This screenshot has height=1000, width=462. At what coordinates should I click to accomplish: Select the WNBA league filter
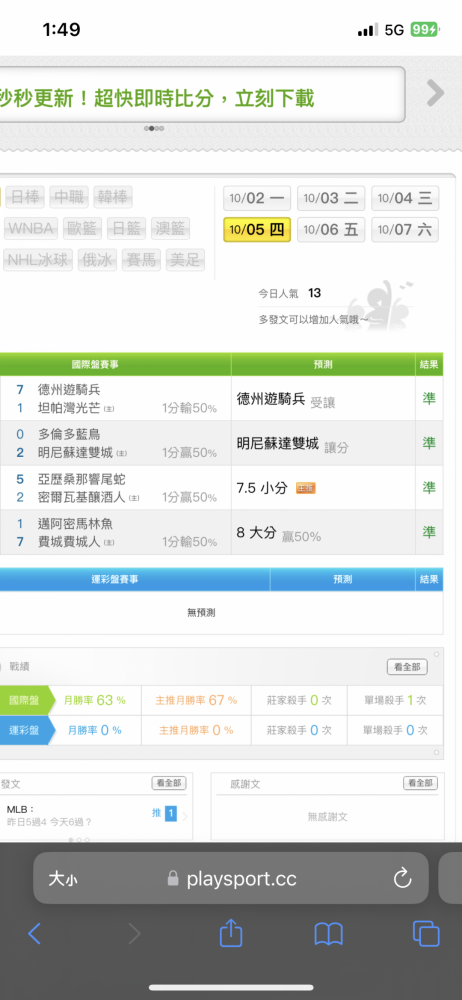pos(31,228)
